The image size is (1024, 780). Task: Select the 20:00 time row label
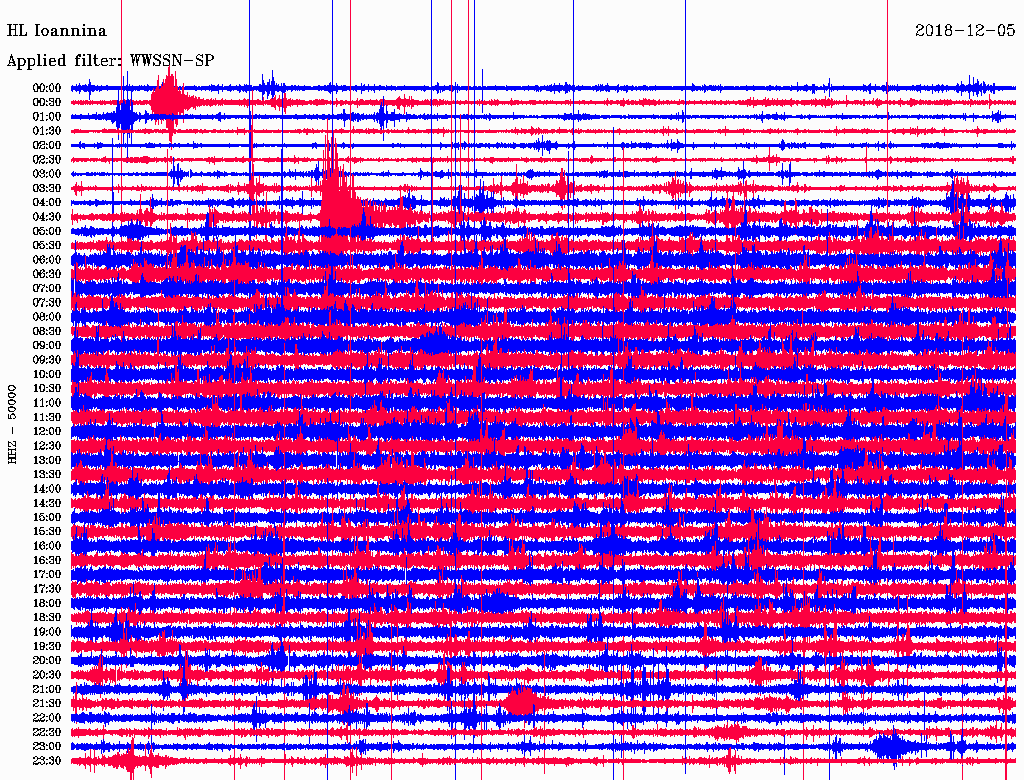pyautogui.click(x=47, y=661)
